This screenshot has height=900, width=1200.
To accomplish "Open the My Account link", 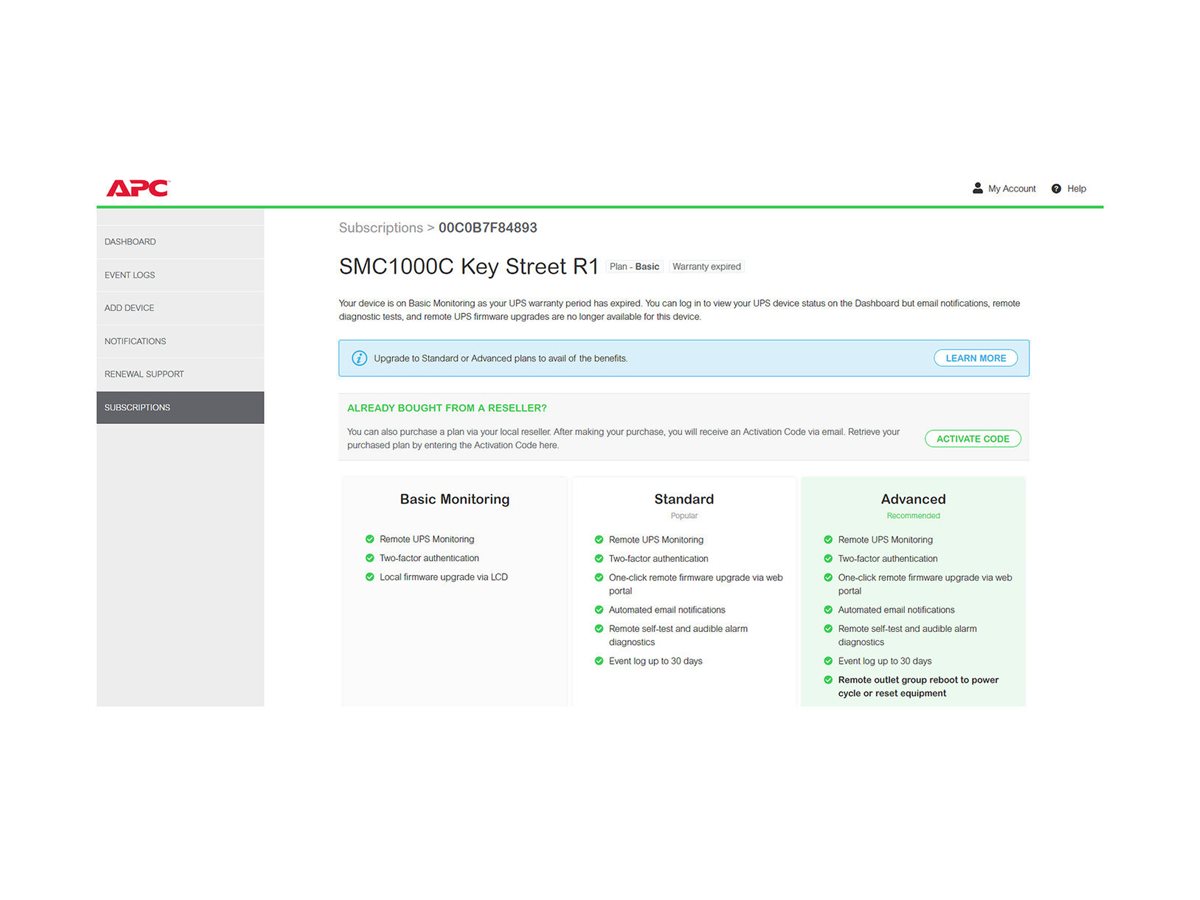I will (x=1011, y=188).
